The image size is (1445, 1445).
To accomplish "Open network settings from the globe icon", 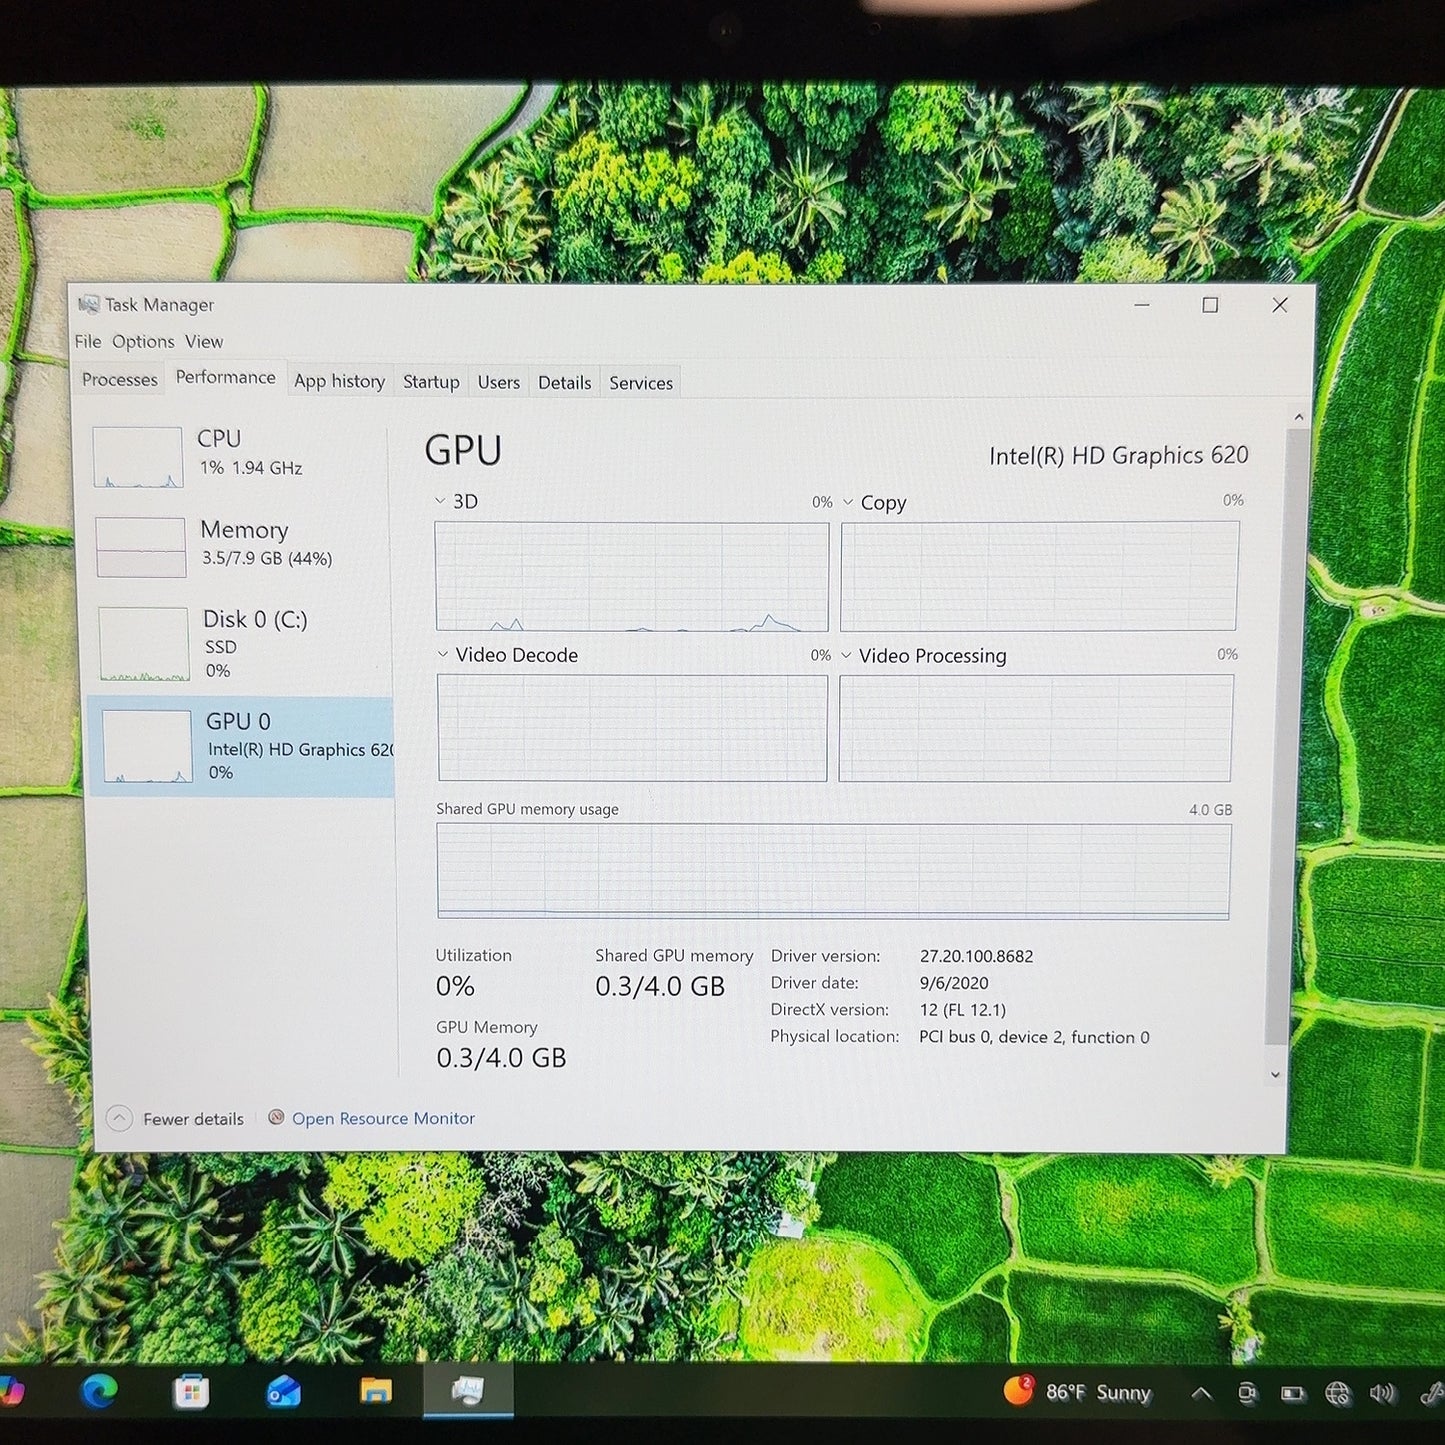I will (x=1337, y=1393).
